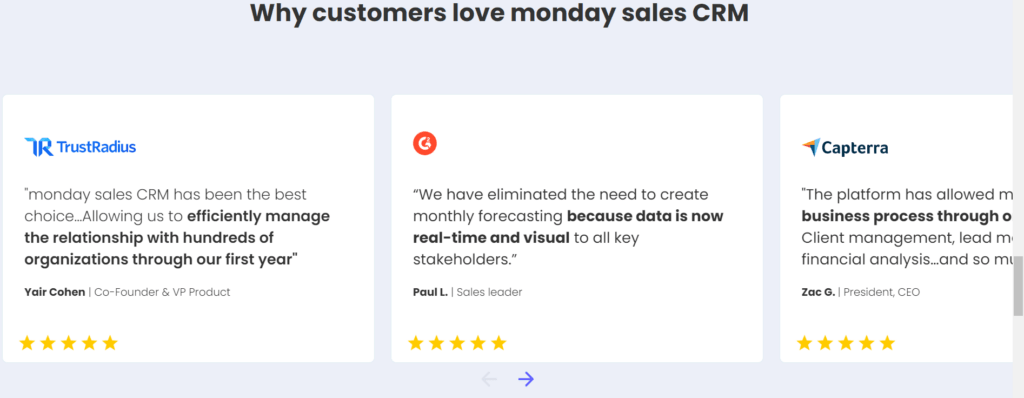
Task: Click the grayed-out previous arrow
Action: [489, 379]
